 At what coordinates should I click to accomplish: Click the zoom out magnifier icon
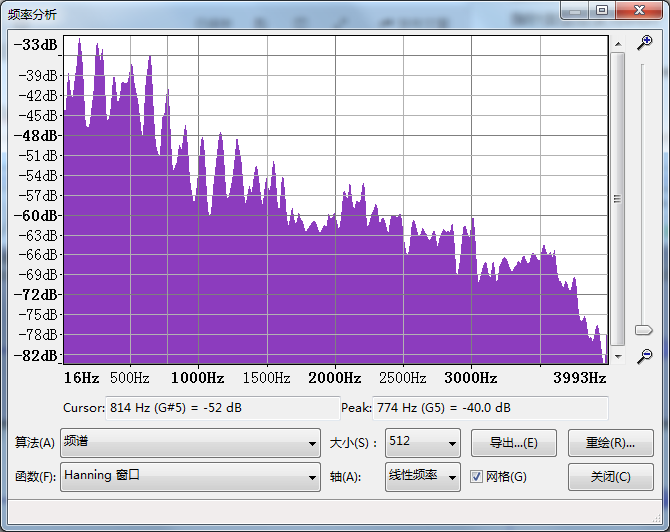(x=644, y=356)
